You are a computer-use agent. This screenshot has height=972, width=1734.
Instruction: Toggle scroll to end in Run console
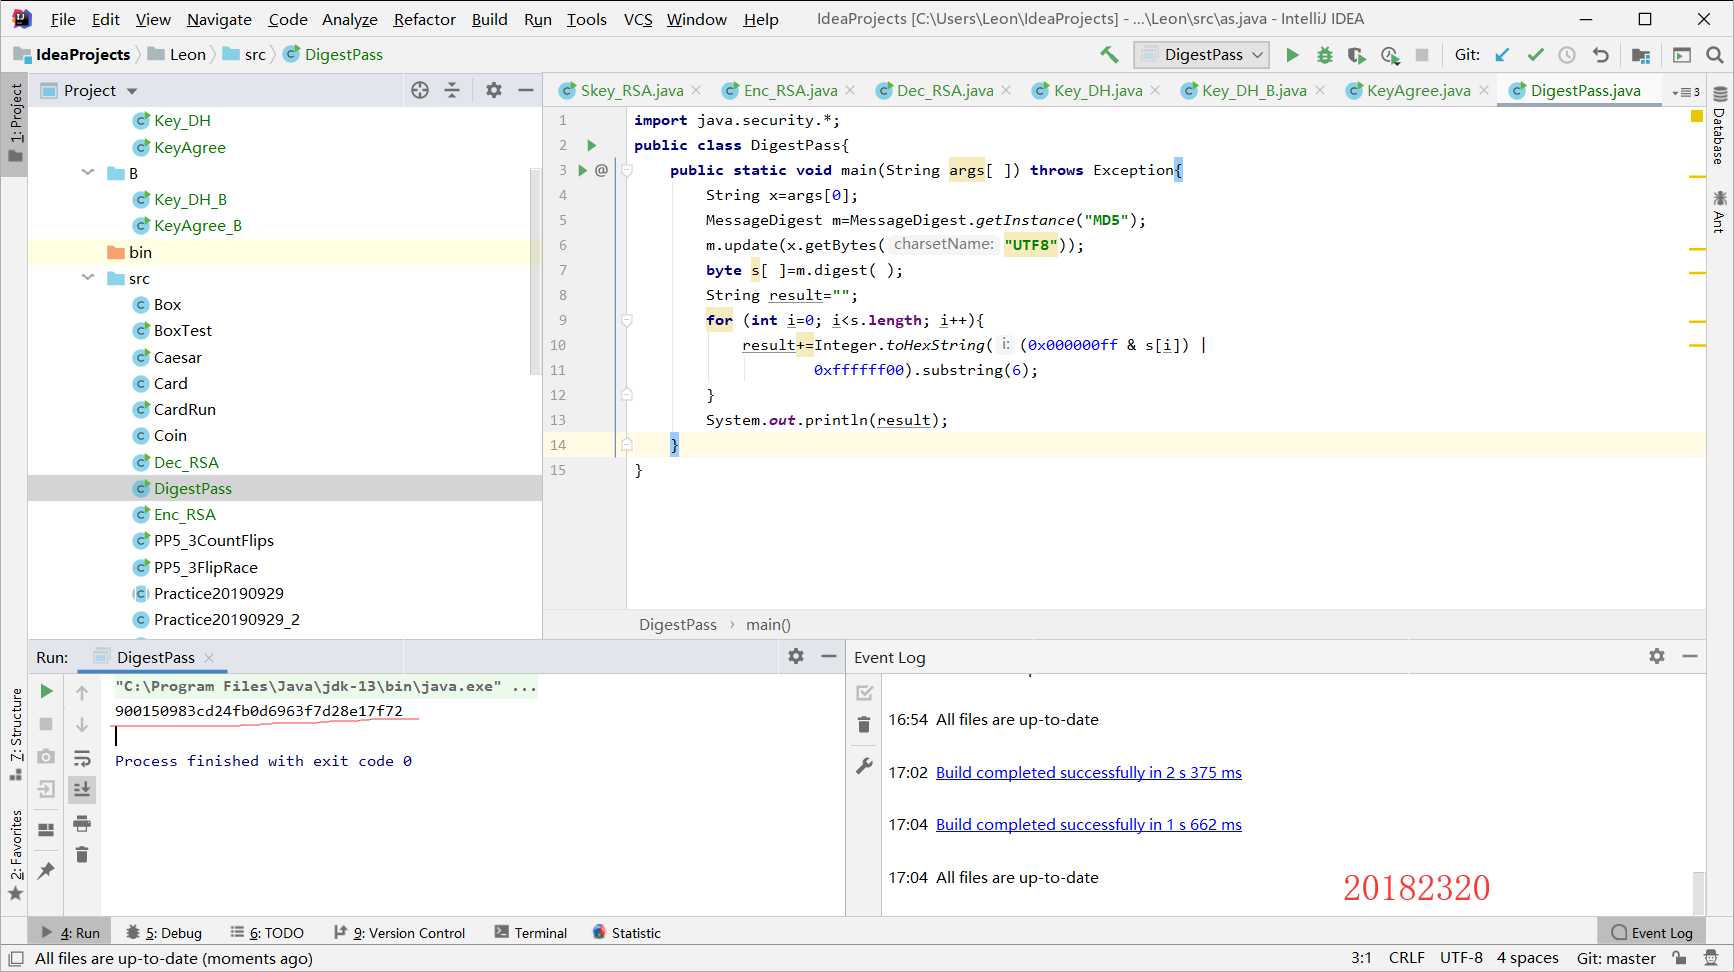[82, 790]
